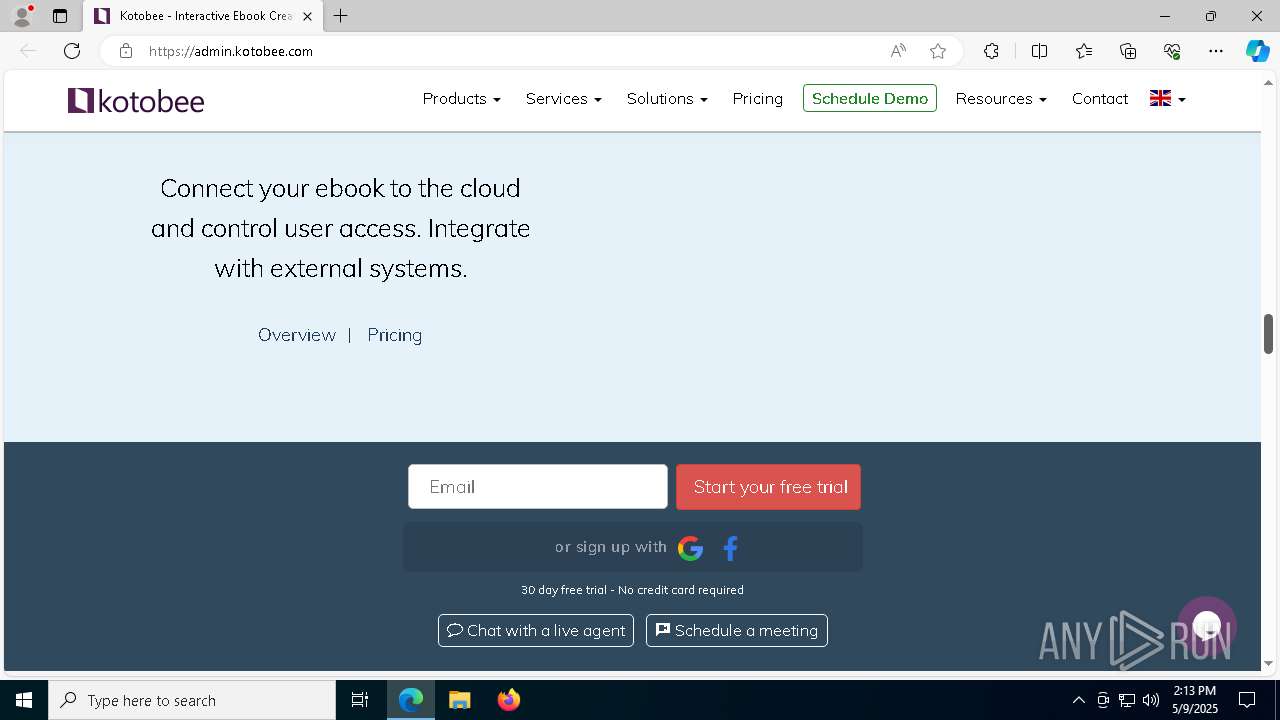
Task: Open the language flag selector
Action: pyautogui.click(x=1167, y=98)
